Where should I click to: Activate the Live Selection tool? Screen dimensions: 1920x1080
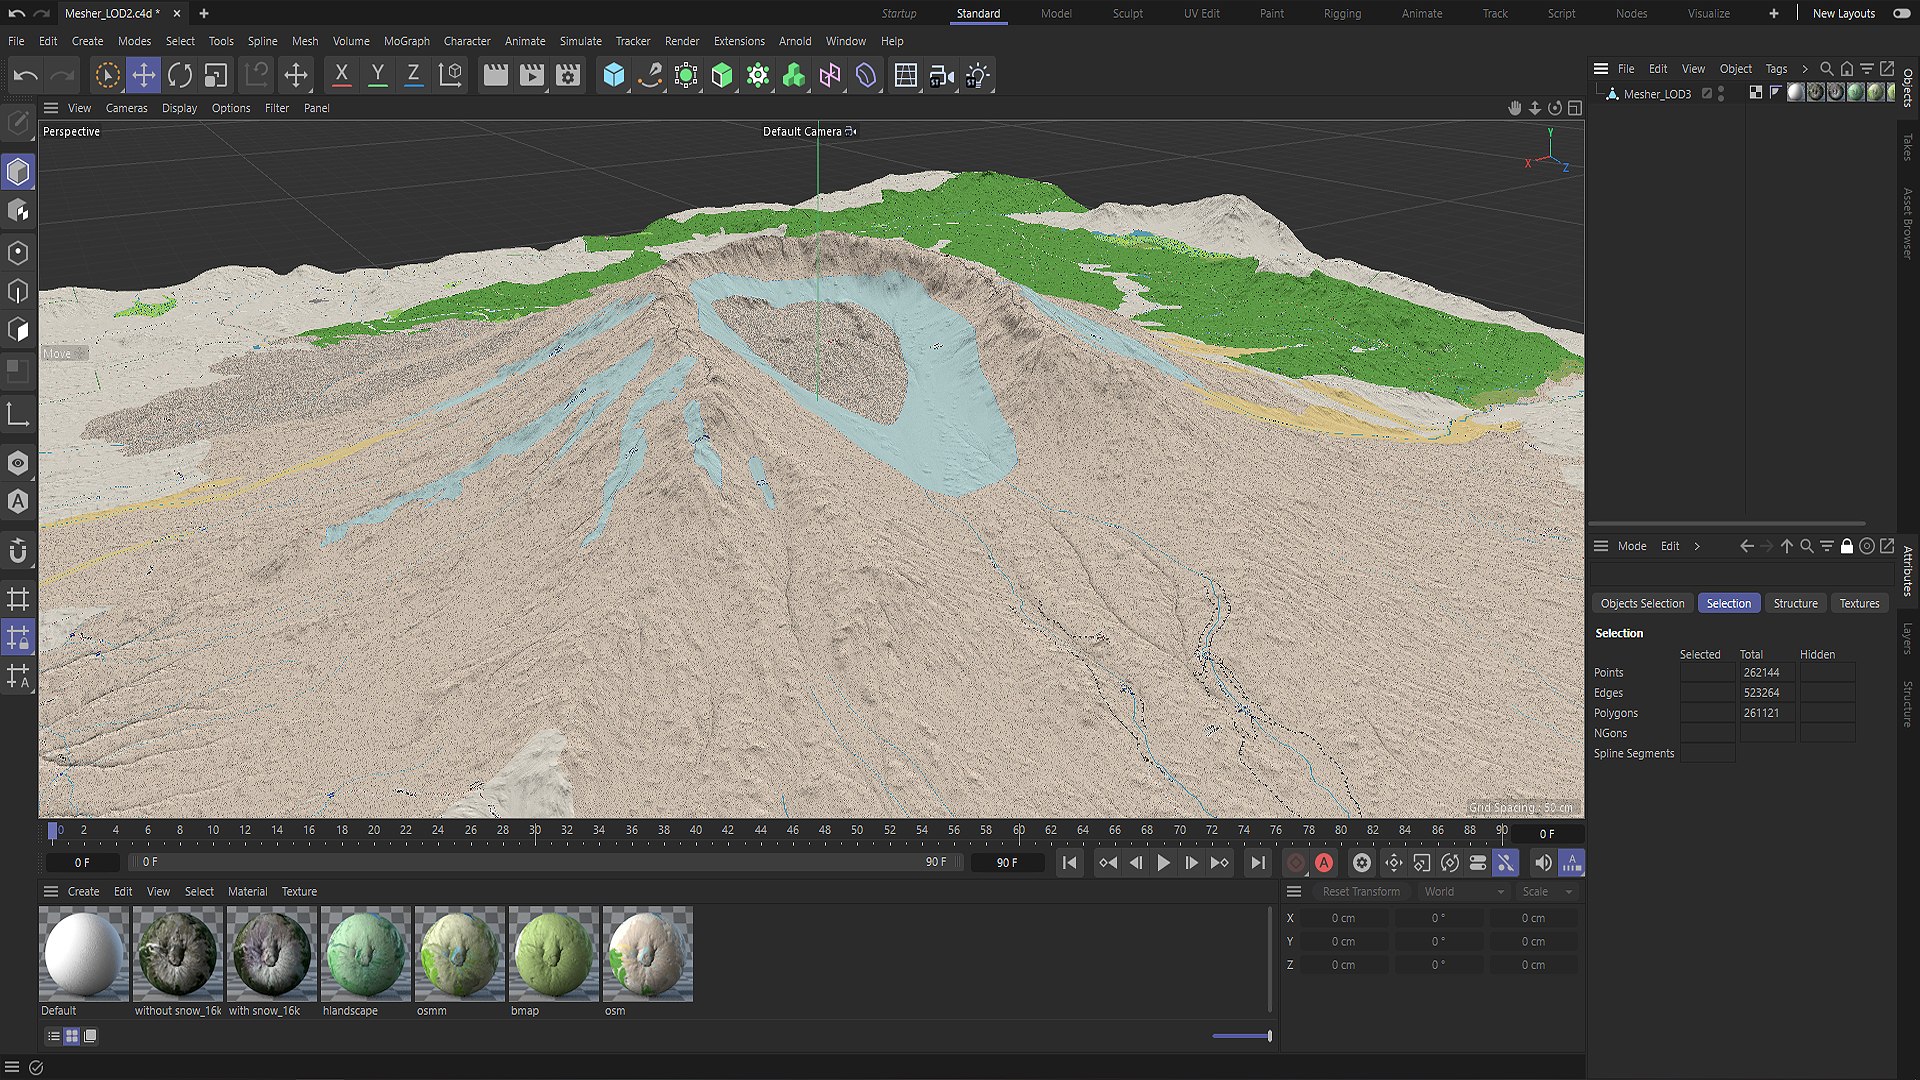(x=107, y=75)
